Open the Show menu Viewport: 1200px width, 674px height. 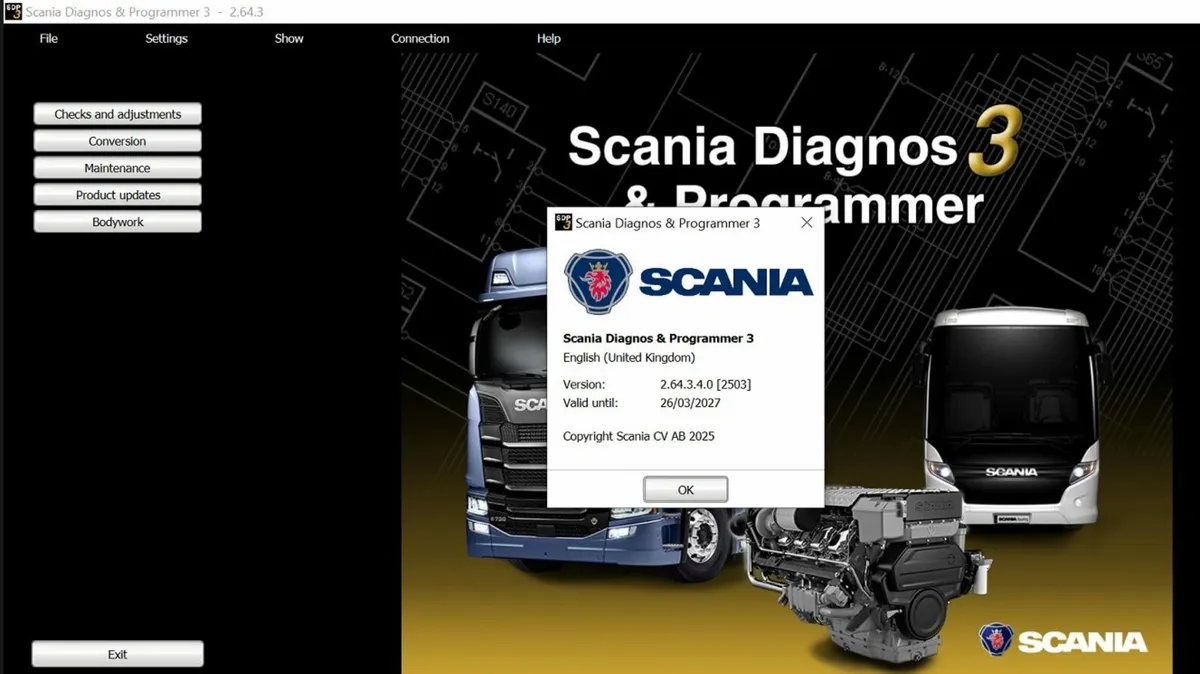[x=289, y=38]
